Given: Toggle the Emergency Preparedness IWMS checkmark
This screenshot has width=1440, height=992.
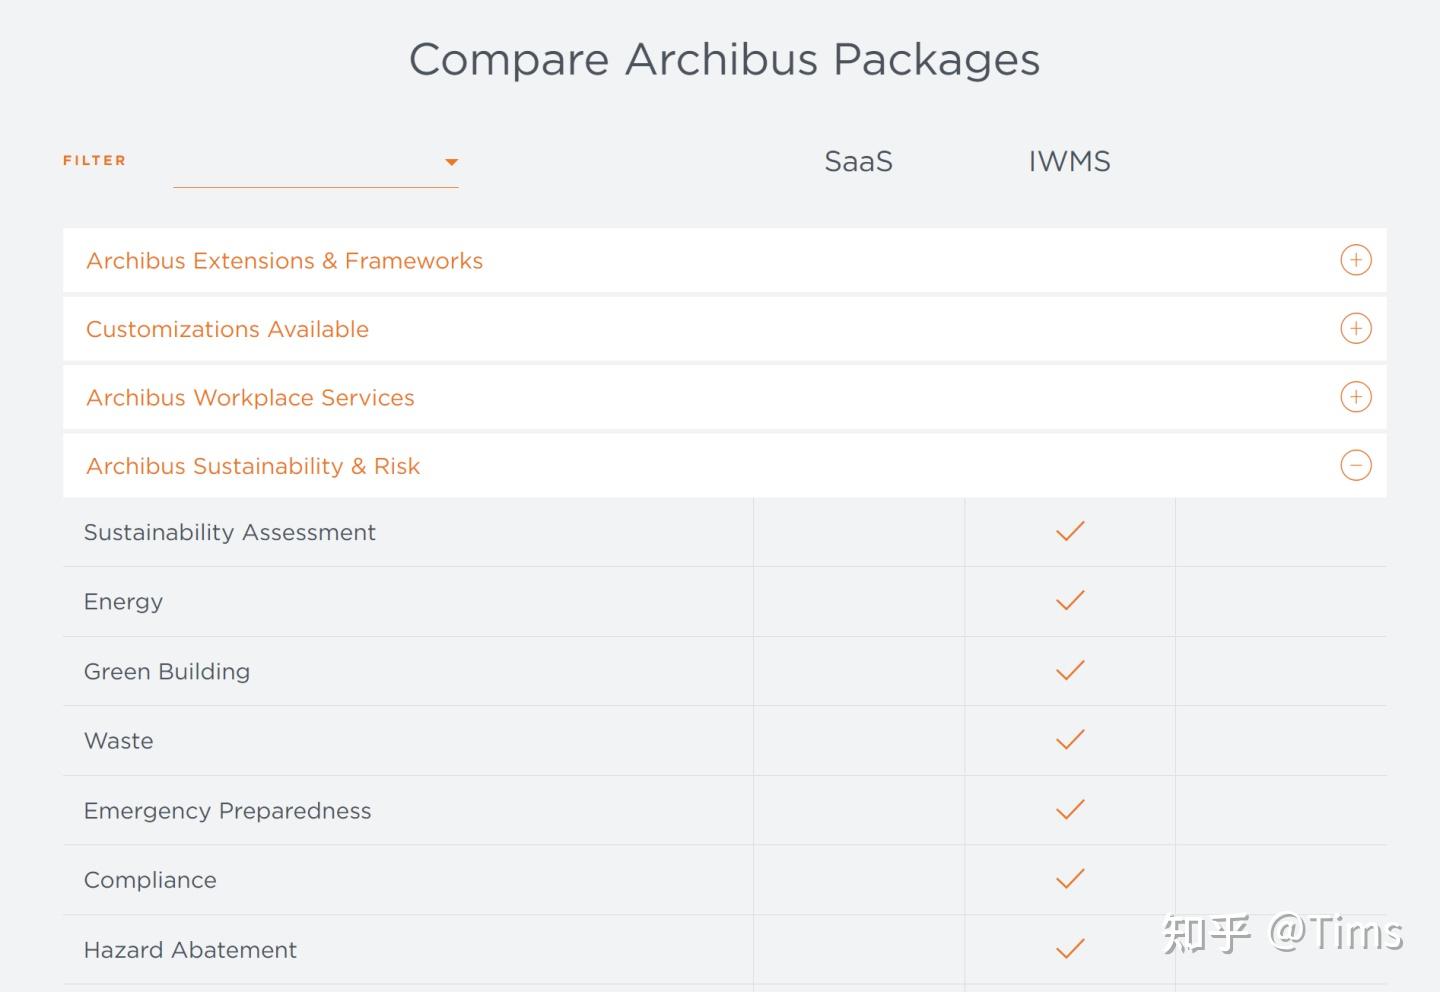Looking at the screenshot, I should 1068,810.
